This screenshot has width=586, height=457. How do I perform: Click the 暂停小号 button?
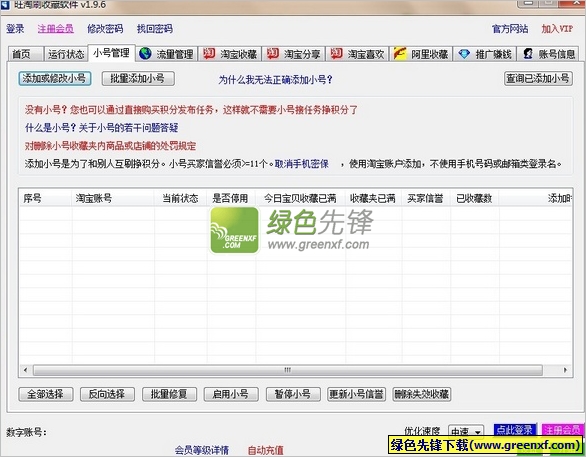click(293, 394)
